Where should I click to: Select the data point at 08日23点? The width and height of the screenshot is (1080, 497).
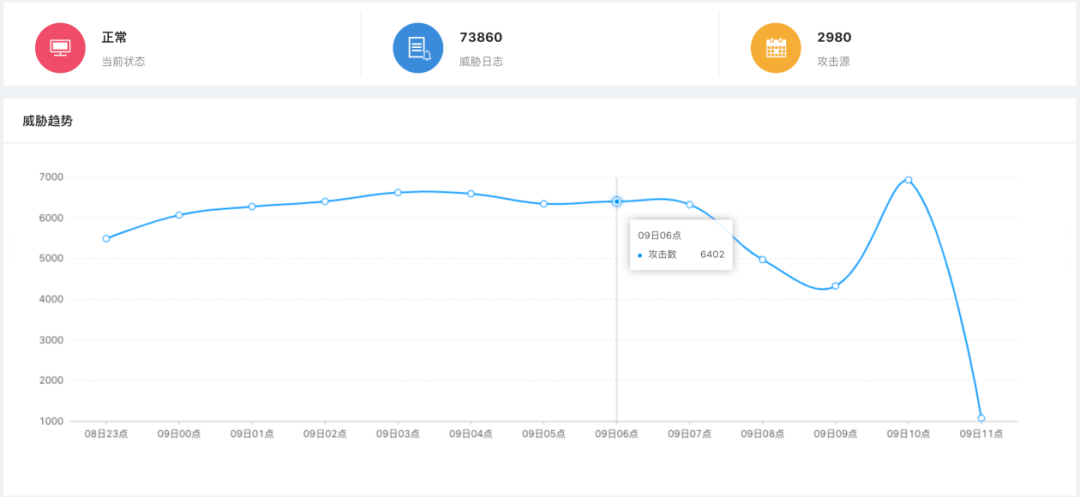point(106,239)
